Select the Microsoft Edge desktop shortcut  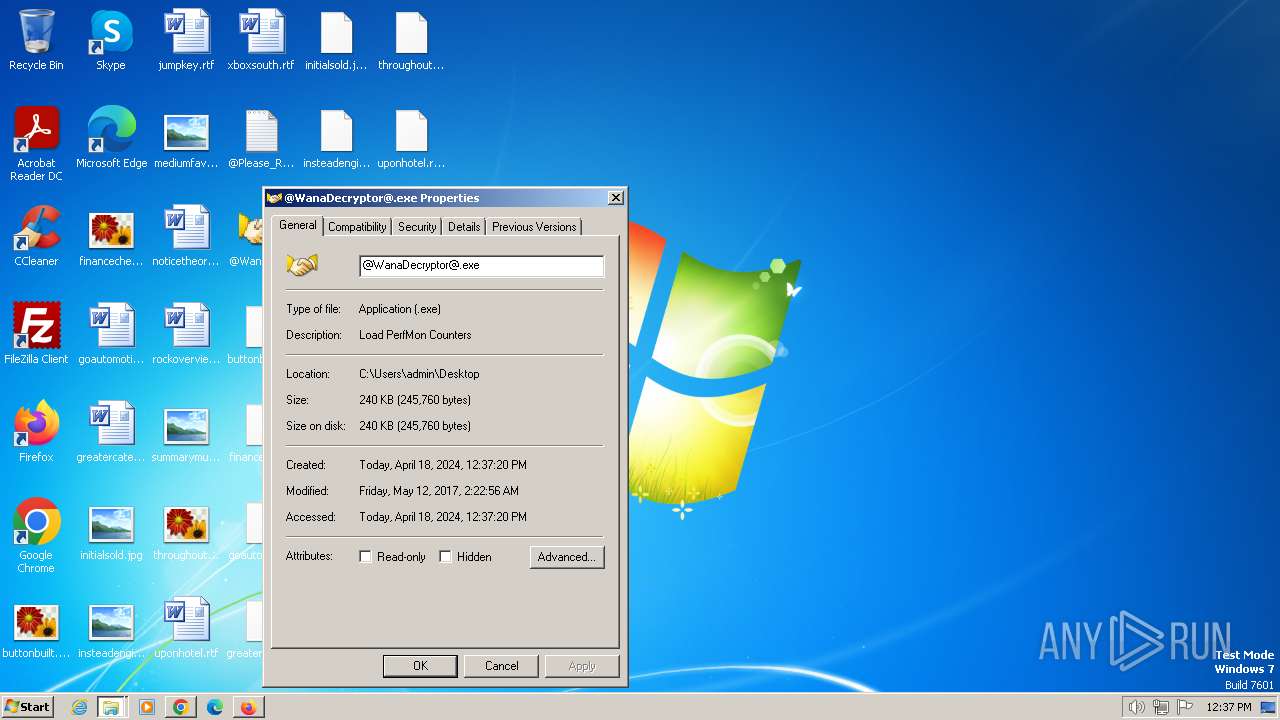(111, 138)
